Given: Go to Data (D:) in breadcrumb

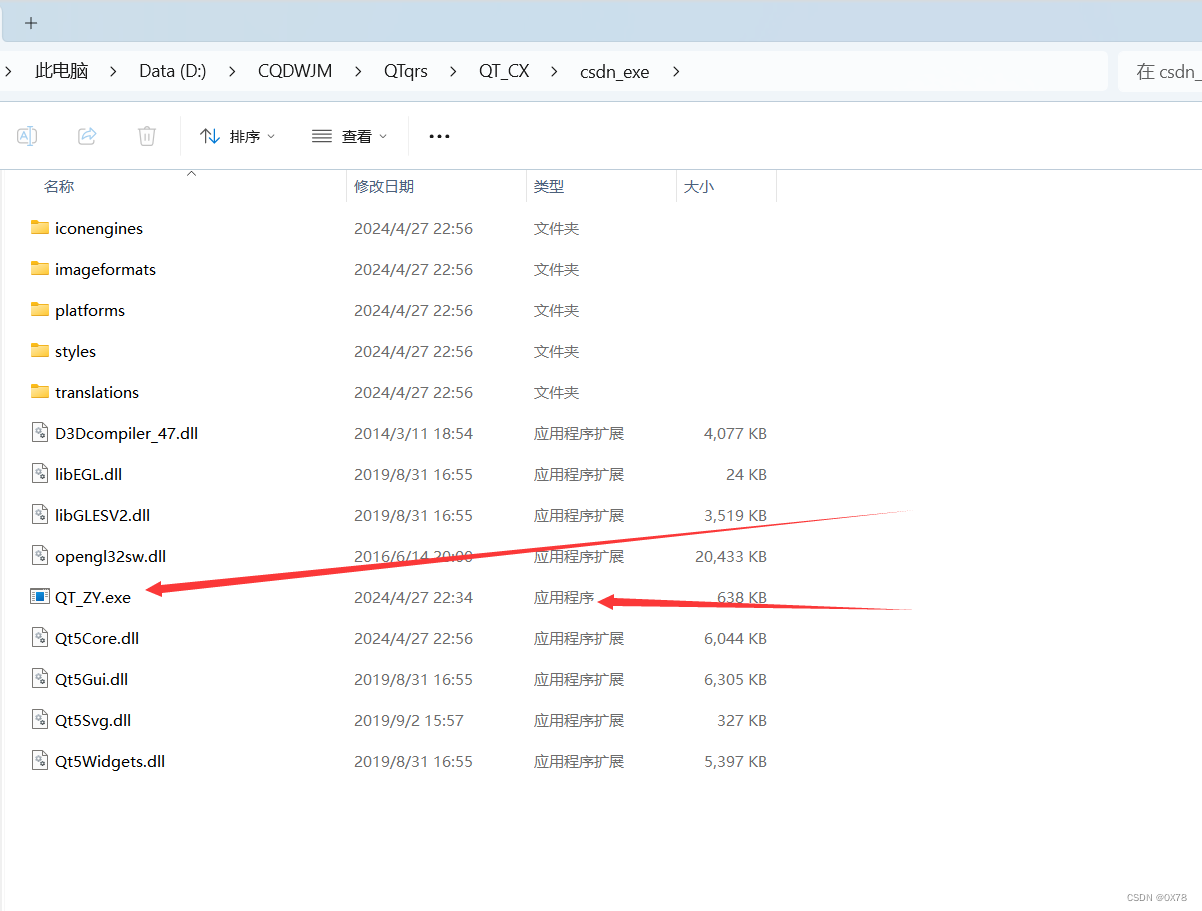Looking at the screenshot, I should click(x=173, y=71).
